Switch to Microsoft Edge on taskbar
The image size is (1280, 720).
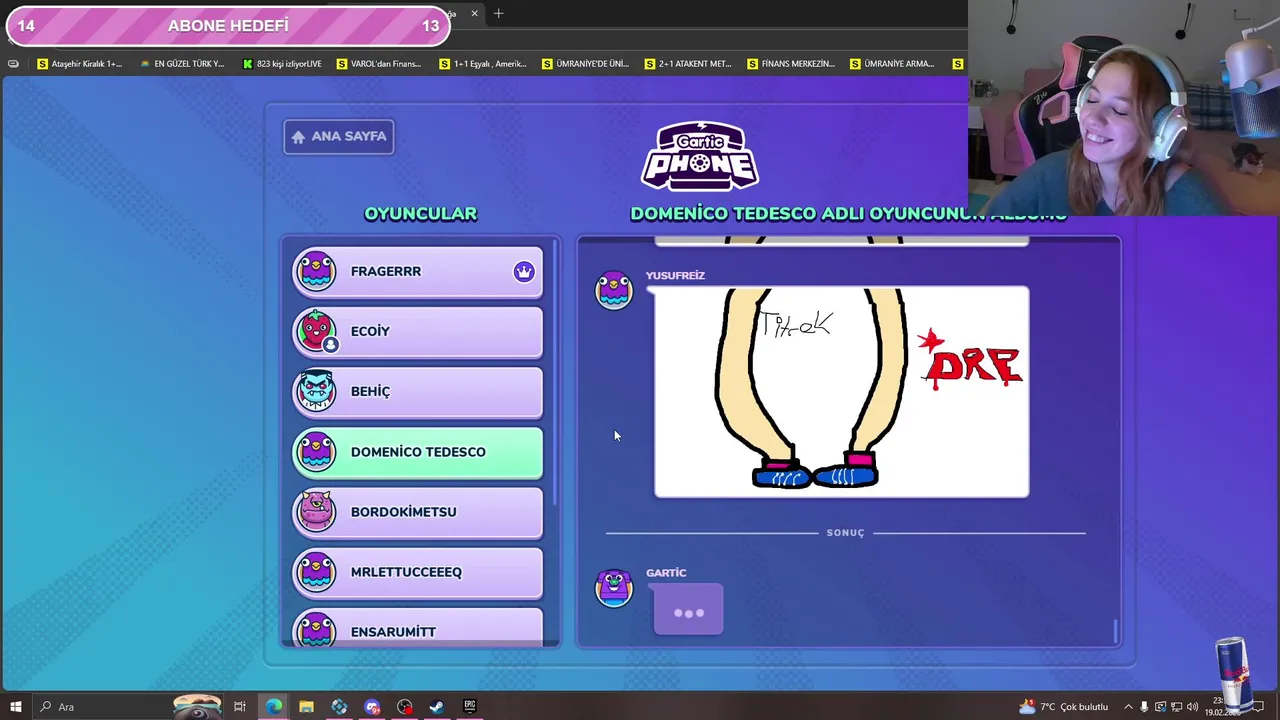coord(273,707)
